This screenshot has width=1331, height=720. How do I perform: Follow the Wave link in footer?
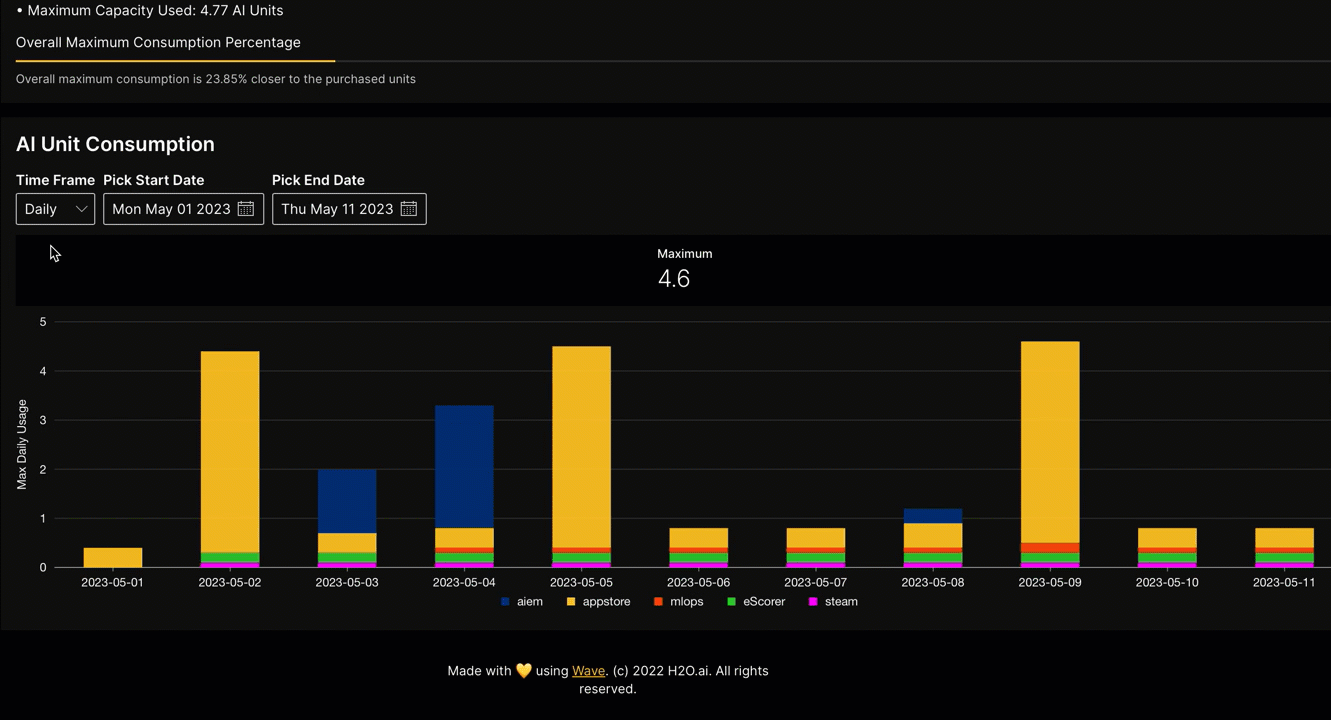point(588,671)
